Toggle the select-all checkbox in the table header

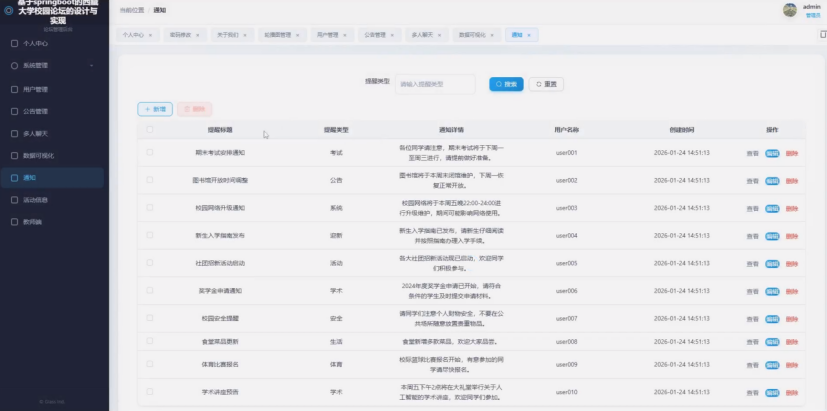coord(150,129)
